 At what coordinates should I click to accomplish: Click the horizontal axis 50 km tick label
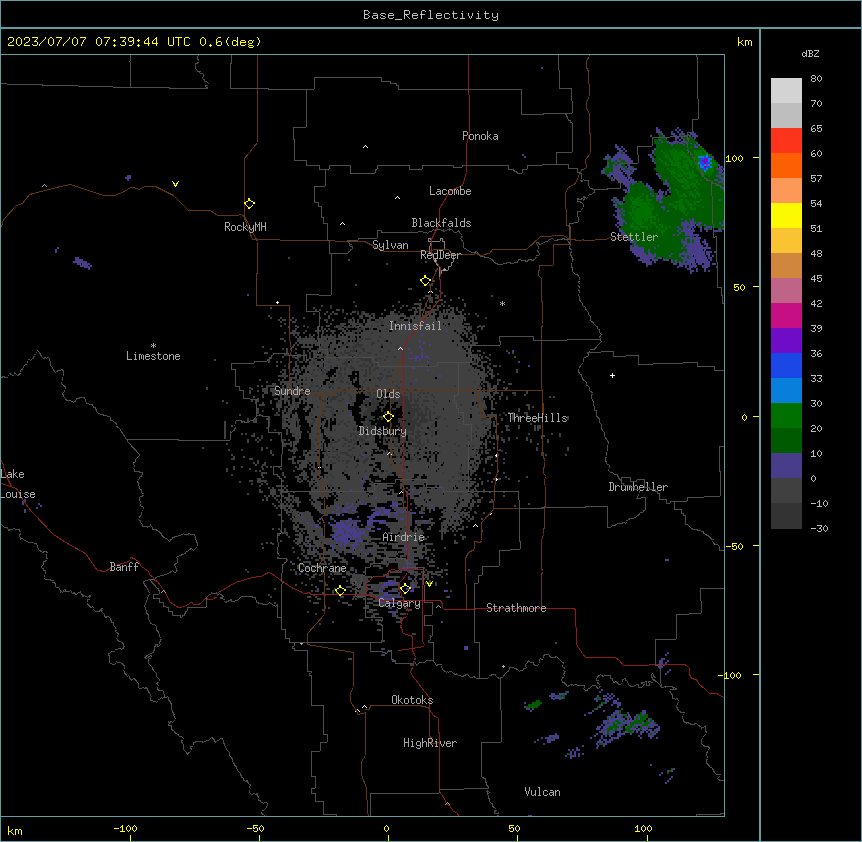point(514,828)
